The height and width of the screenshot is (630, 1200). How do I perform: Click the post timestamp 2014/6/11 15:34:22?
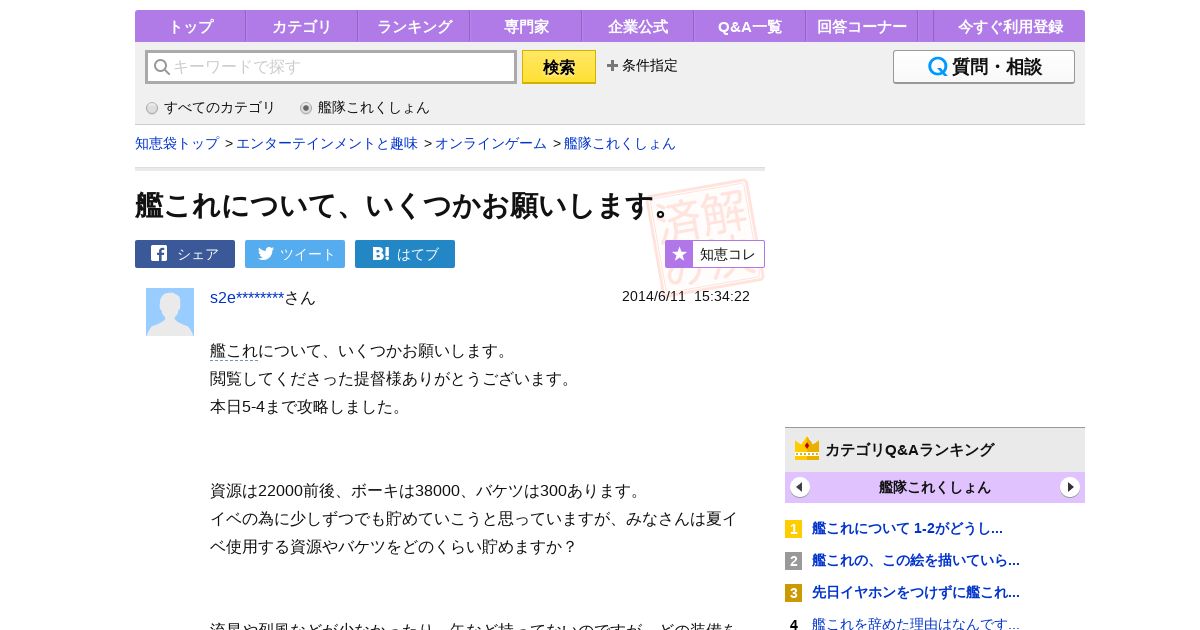[686, 296]
